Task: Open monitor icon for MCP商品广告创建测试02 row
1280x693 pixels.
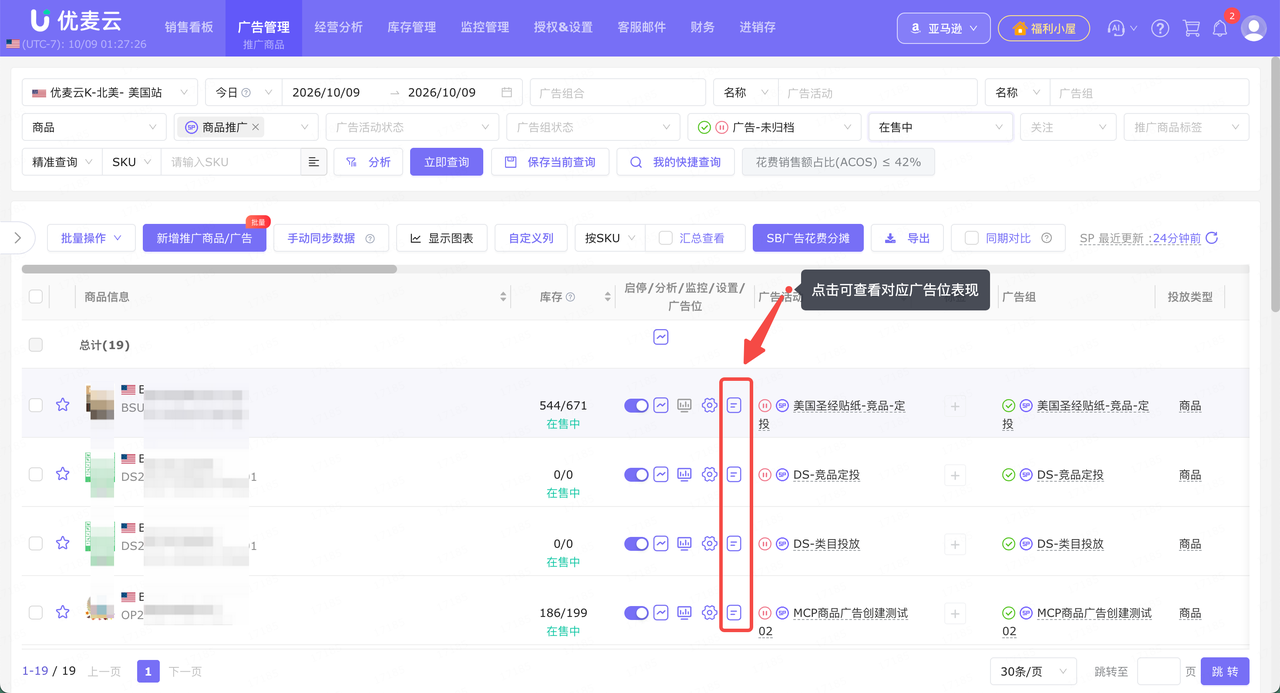Action: 685,612
